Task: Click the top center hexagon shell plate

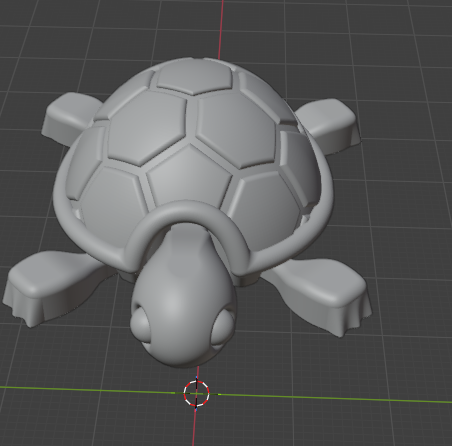Action: (195, 77)
